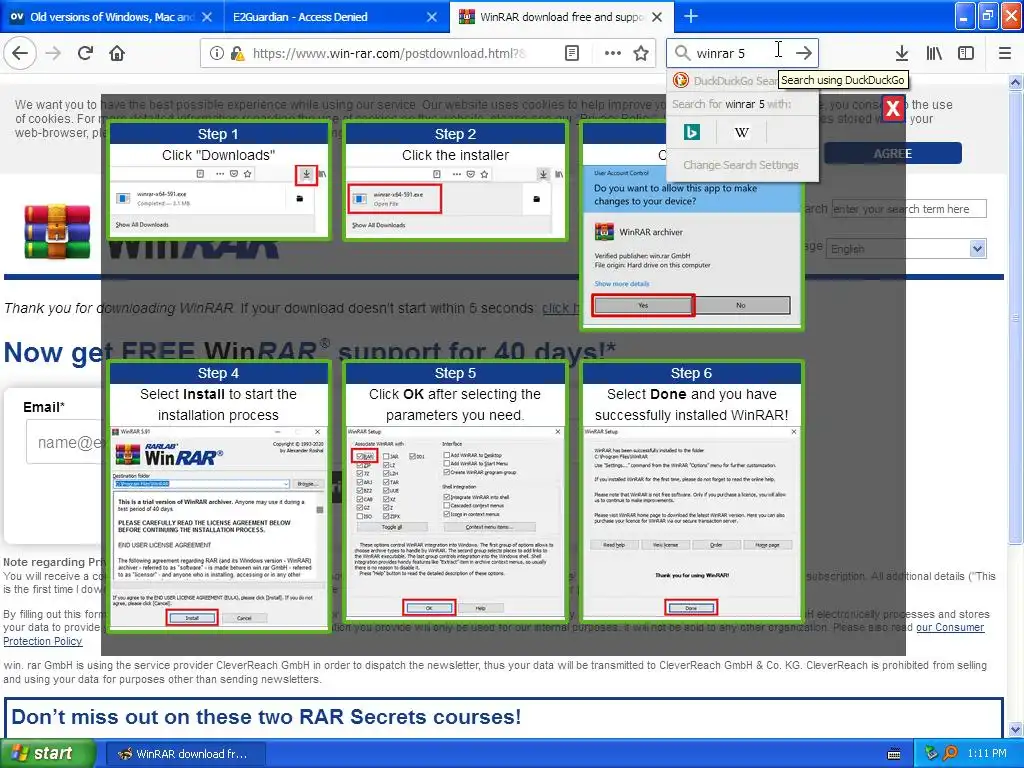Click the WinRAR books logo
Screen dimensions: 1024x768
[x=57, y=231]
